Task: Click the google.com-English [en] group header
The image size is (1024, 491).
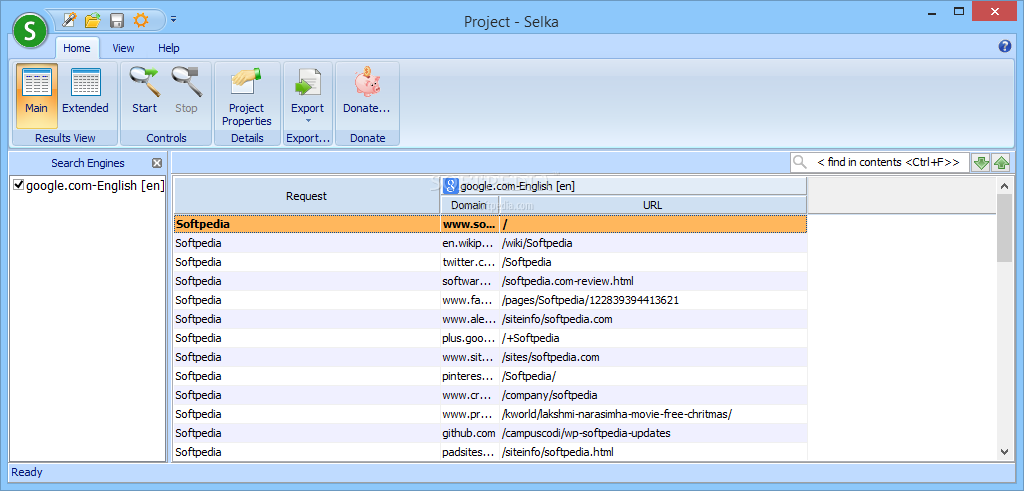Action: pyautogui.click(x=624, y=186)
